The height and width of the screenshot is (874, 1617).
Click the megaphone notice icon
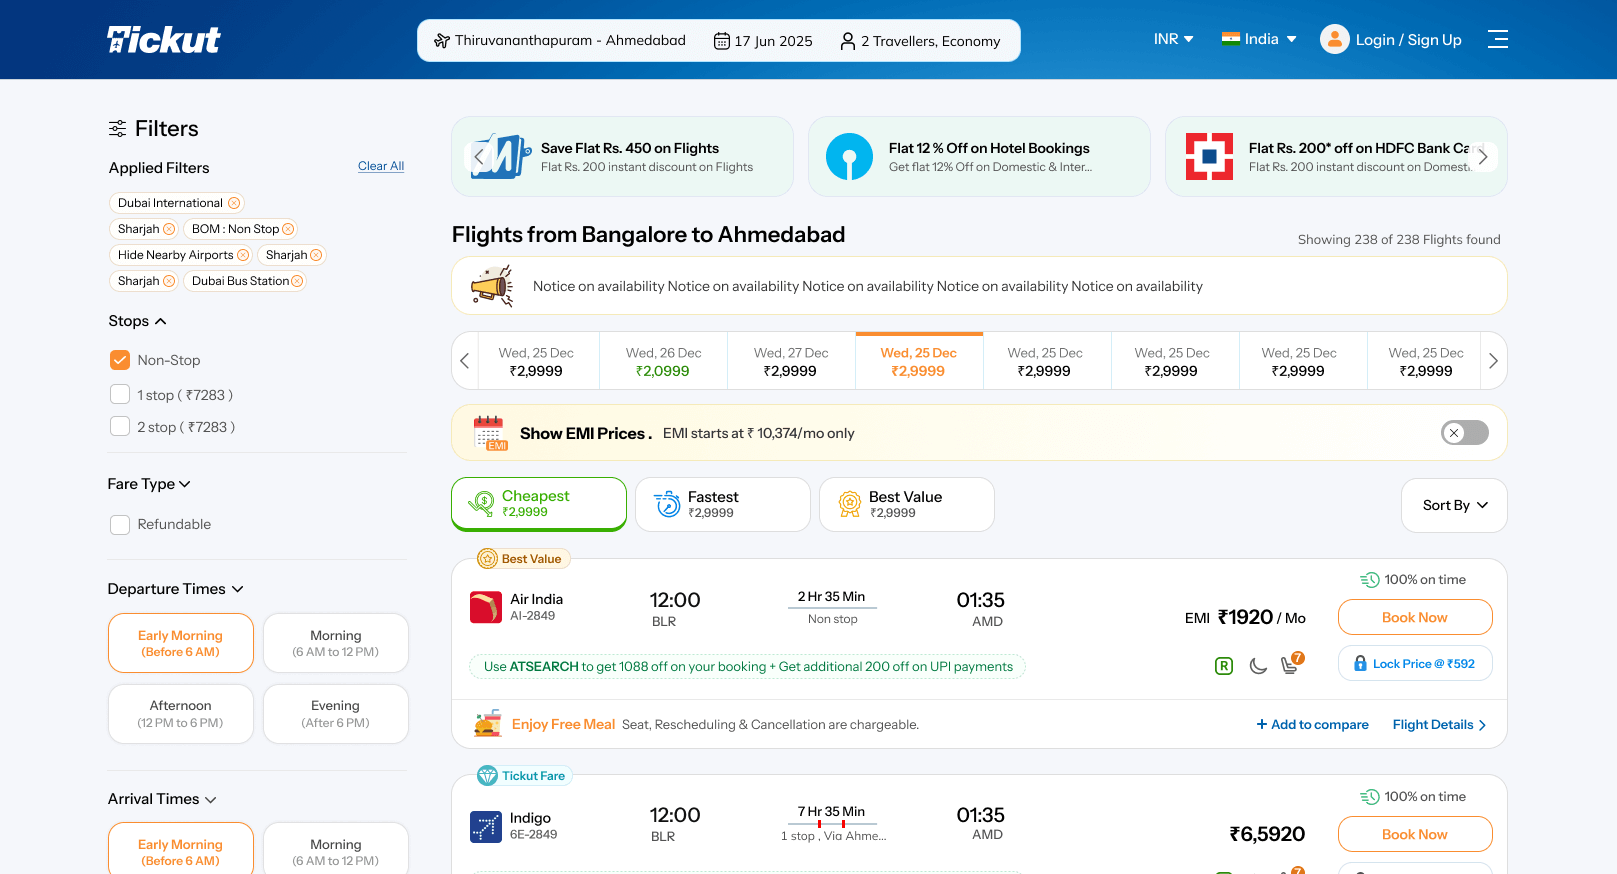click(492, 286)
